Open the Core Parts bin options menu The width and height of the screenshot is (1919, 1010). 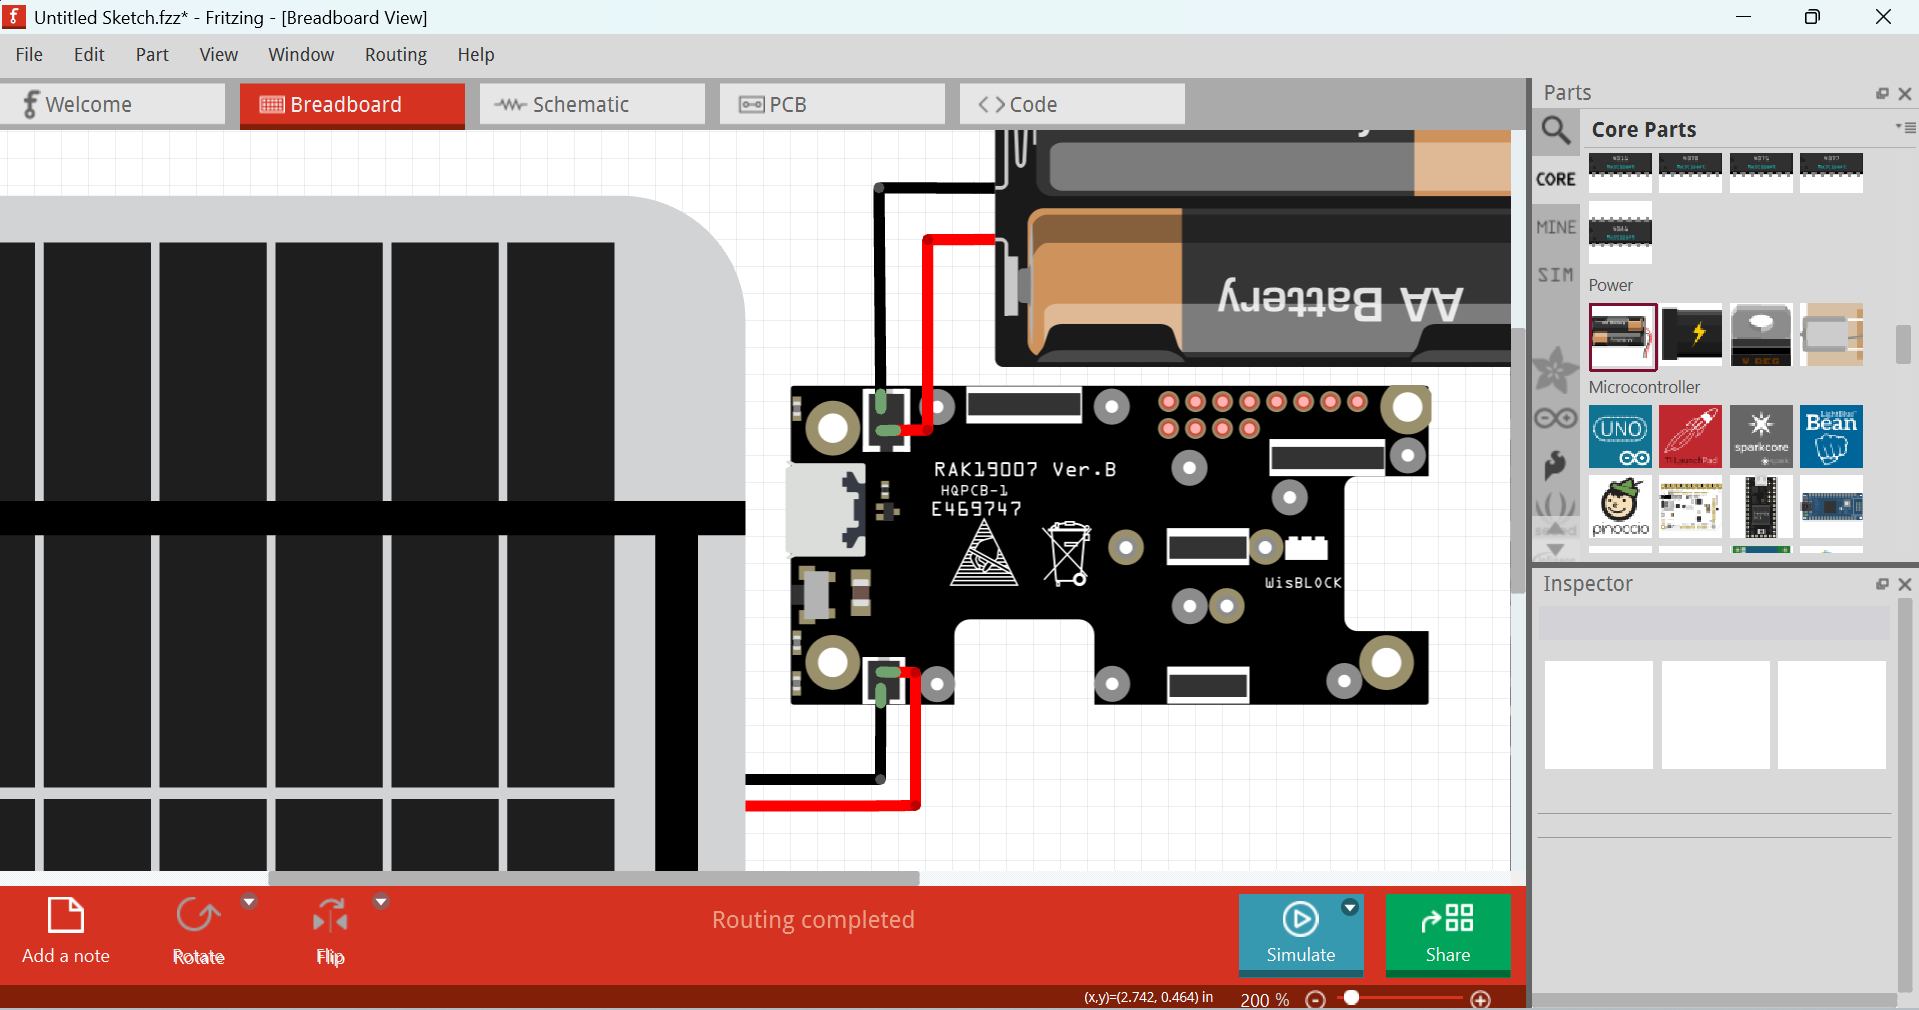coord(1905,128)
